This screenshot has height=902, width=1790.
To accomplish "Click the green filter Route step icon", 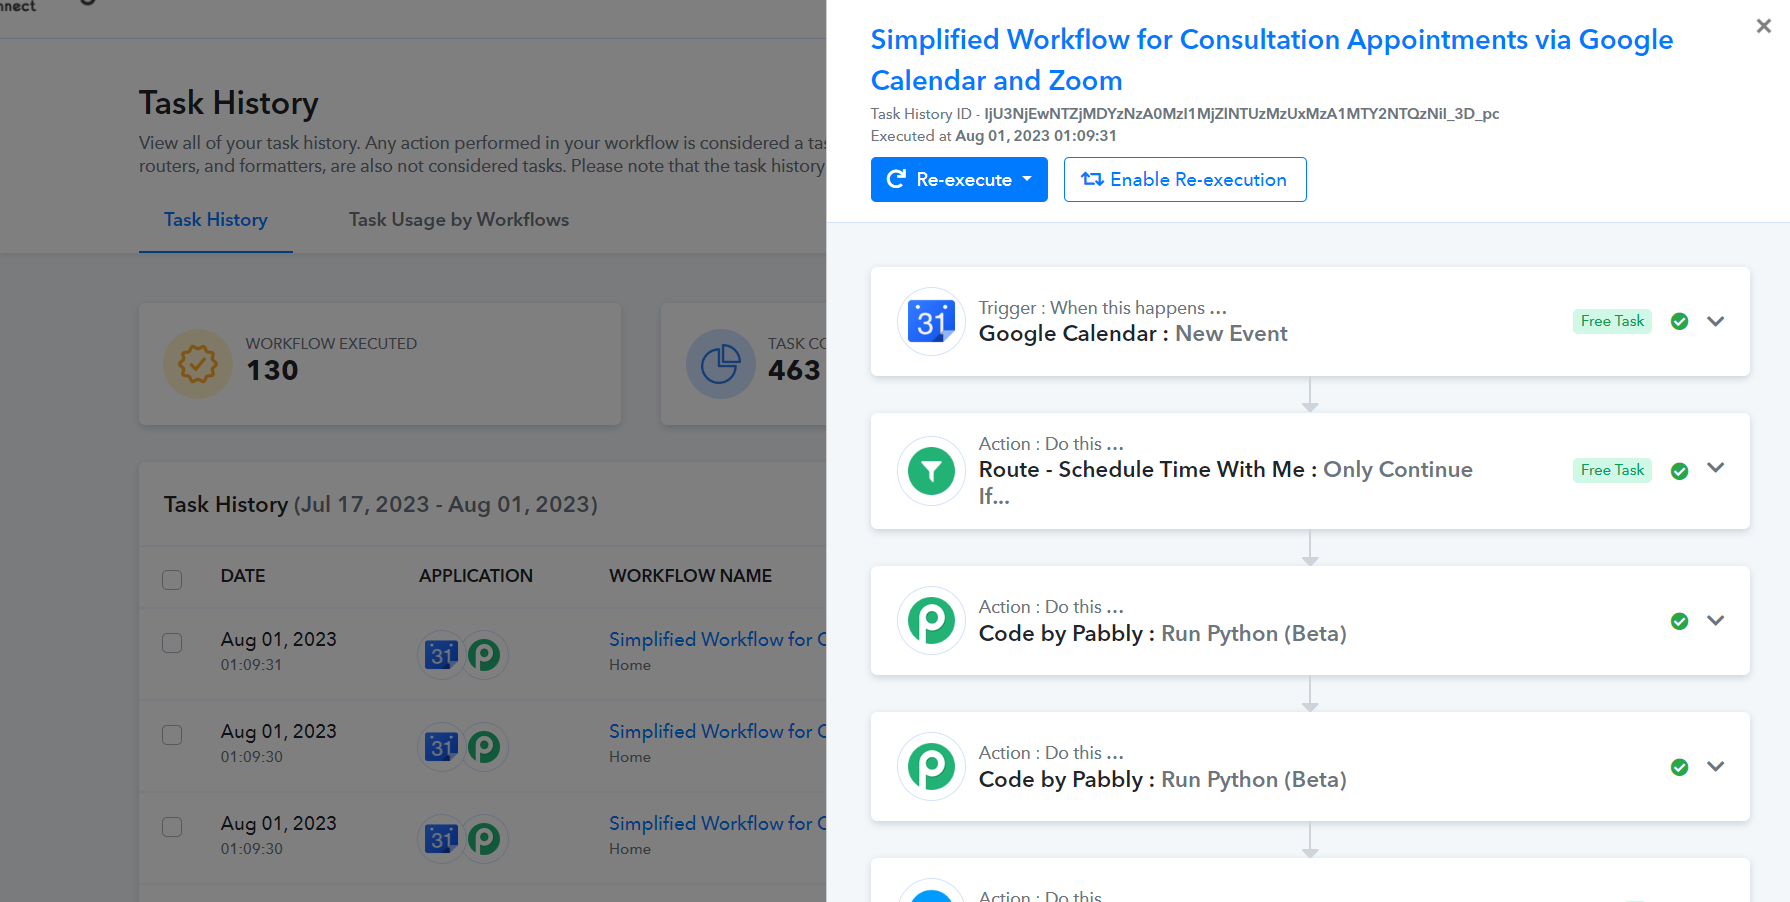I will click(931, 471).
